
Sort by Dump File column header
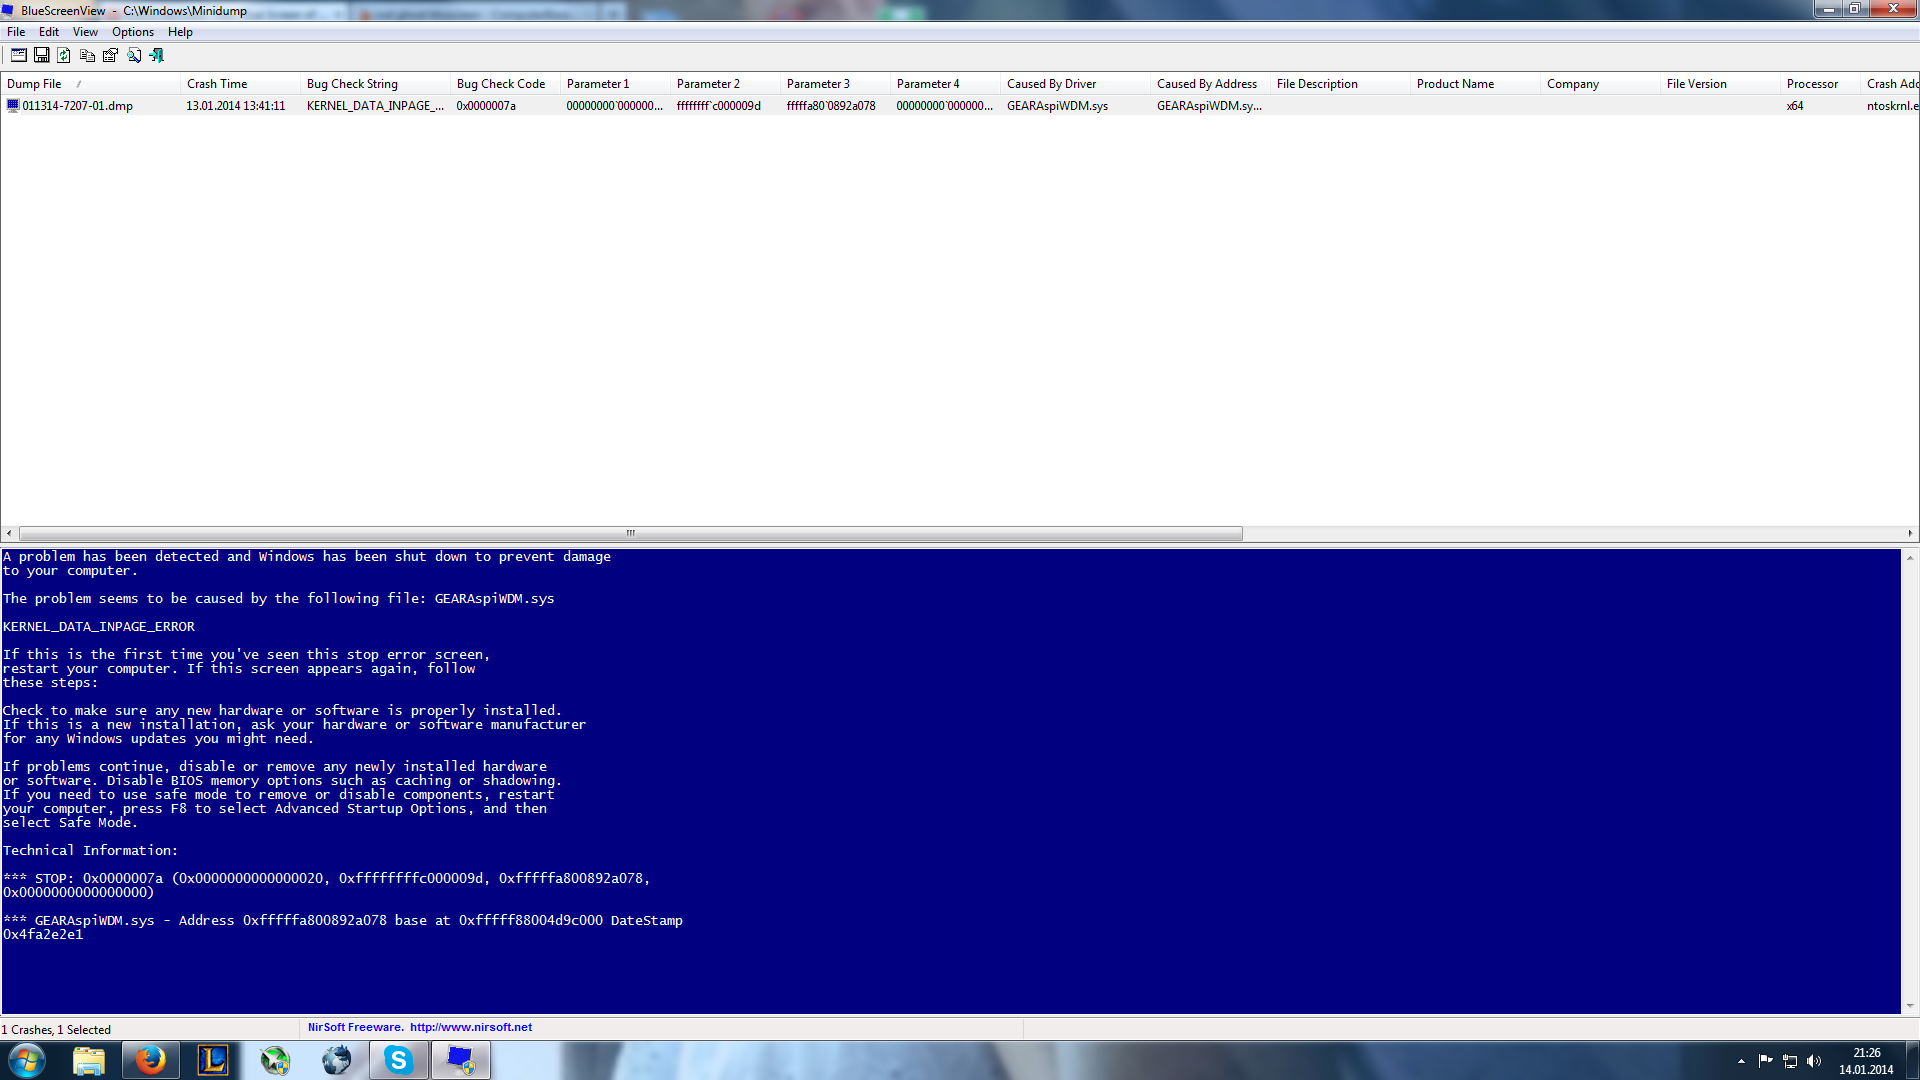click(34, 84)
